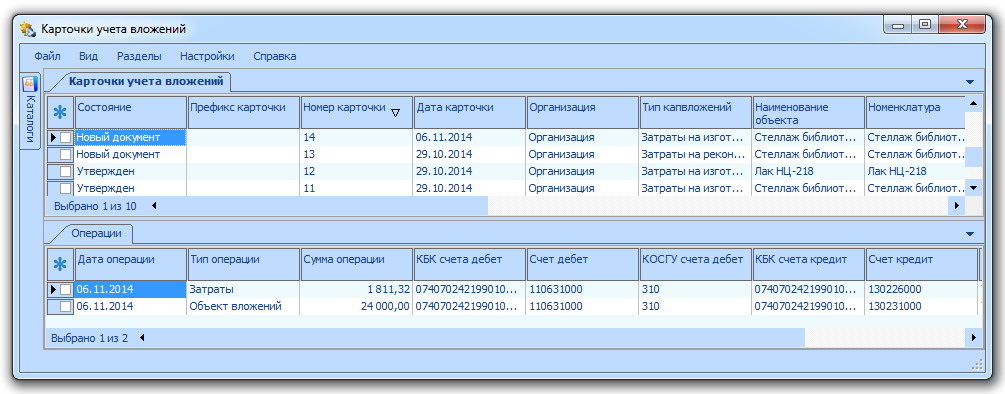Screen dimensions: 1005x394
Task: Select the Новый документ cell of card 14
Action: click(x=131, y=137)
